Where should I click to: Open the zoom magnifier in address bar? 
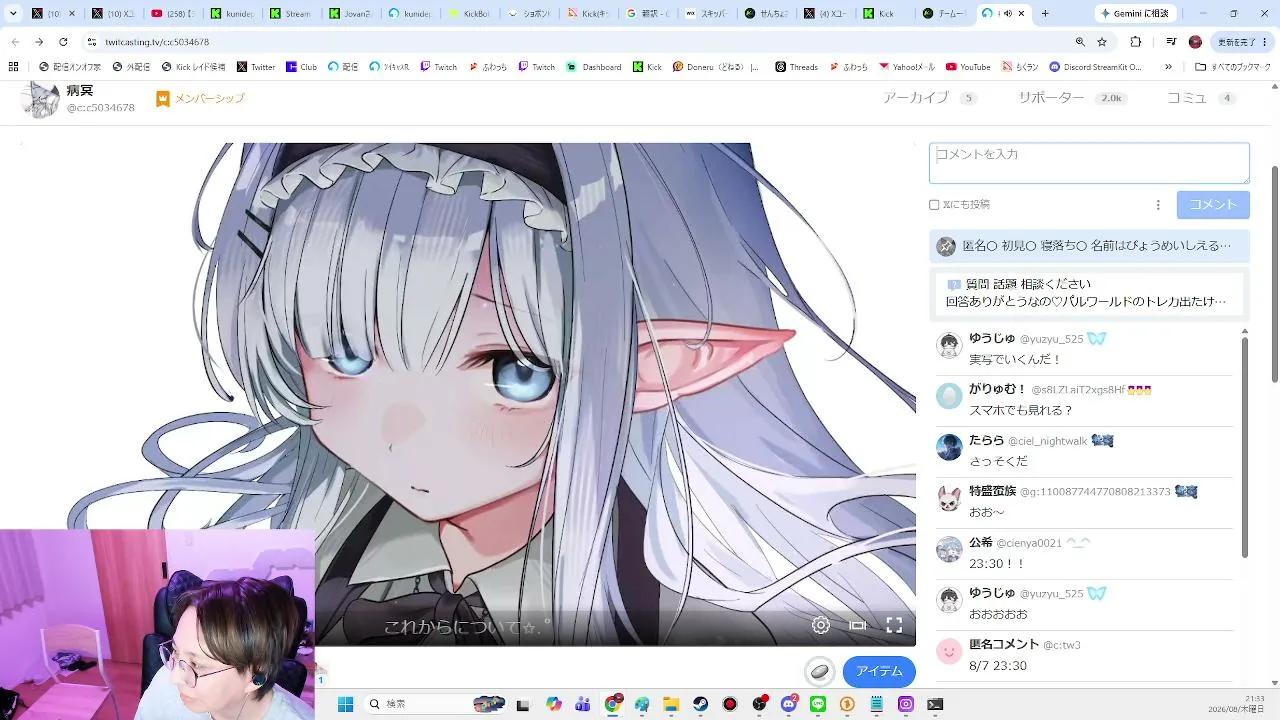pos(1080,42)
